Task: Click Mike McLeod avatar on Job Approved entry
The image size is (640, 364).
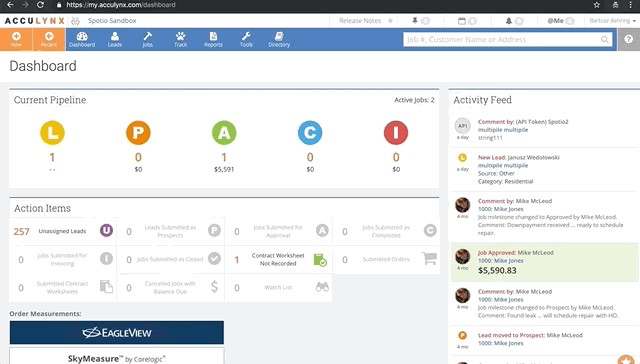Action: [x=462, y=256]
